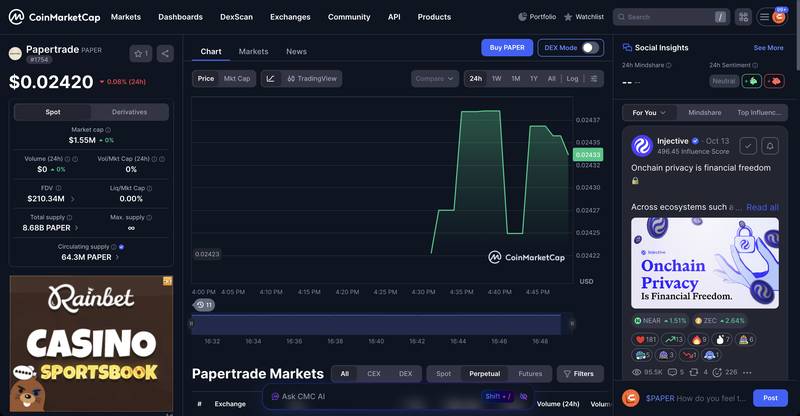React with fire emoji on Injective post
Viewport: 800px width, 416px height.
pyautogui.click(x=699, y=339)
